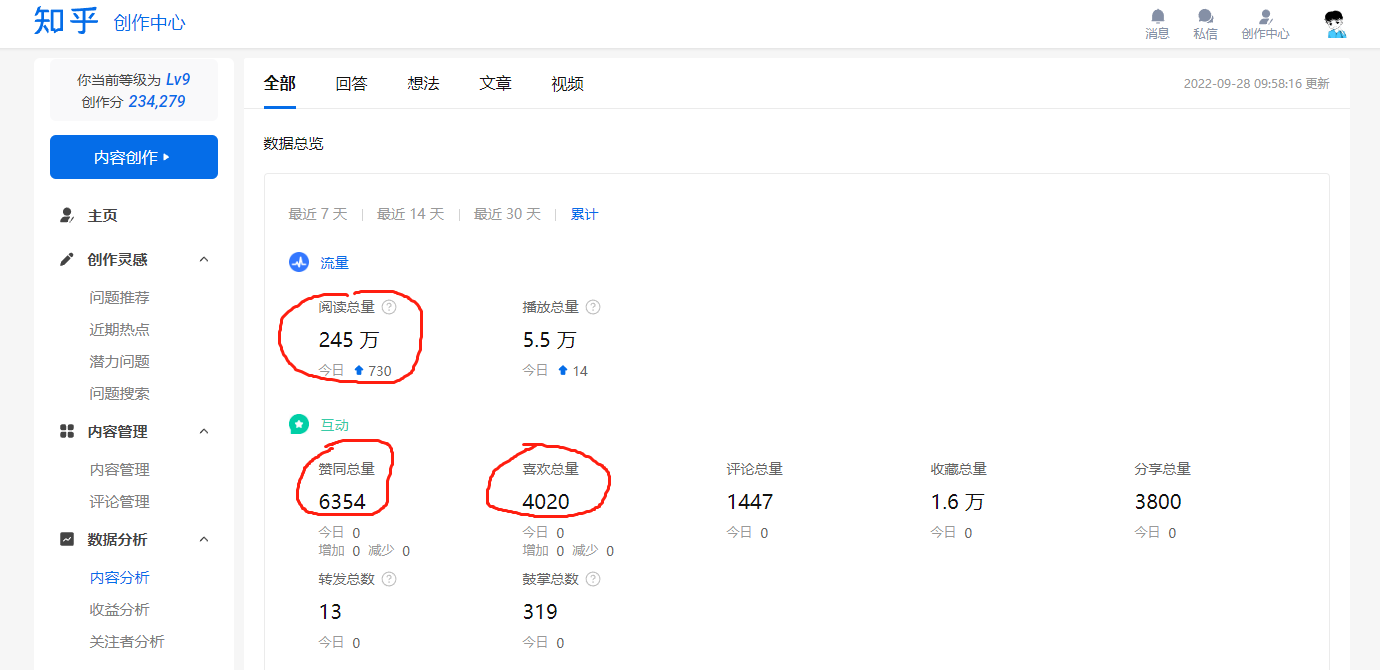This screenshot has height=670, width=1380.
Task: Open 潜力问题 in the sidebar
Action: tap(119, 361)
